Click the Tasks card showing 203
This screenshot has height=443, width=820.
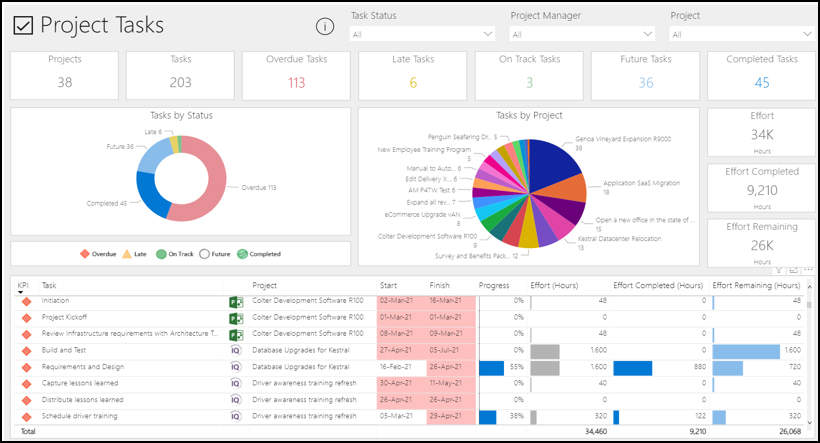[180, 75]
